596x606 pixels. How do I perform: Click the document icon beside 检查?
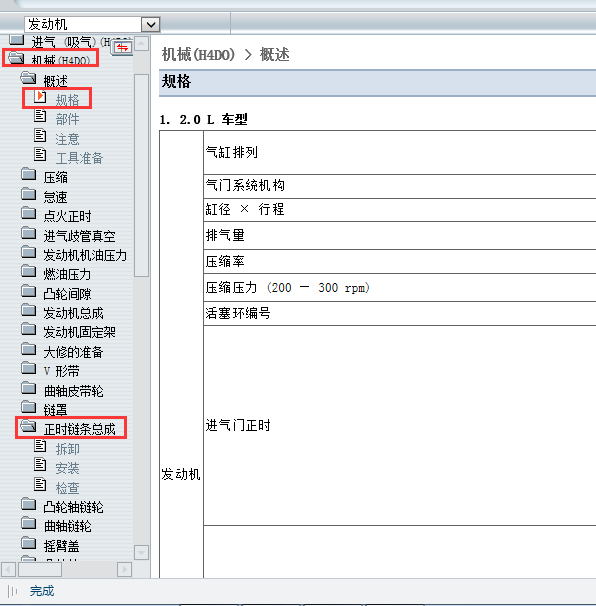click(x=40, y=485)
